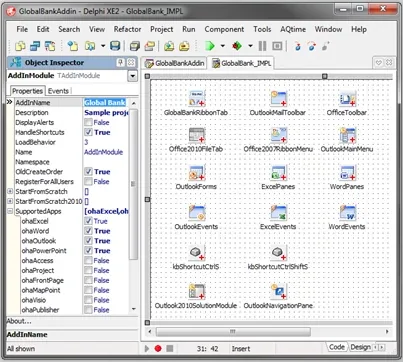Click the About... link
The width and height of the screenshot is (403, 362).
[x=19, y=321]
